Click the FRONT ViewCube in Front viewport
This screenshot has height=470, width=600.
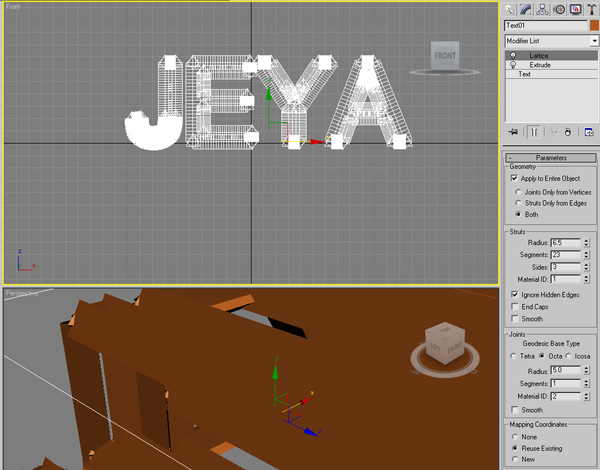coord(445,56)
